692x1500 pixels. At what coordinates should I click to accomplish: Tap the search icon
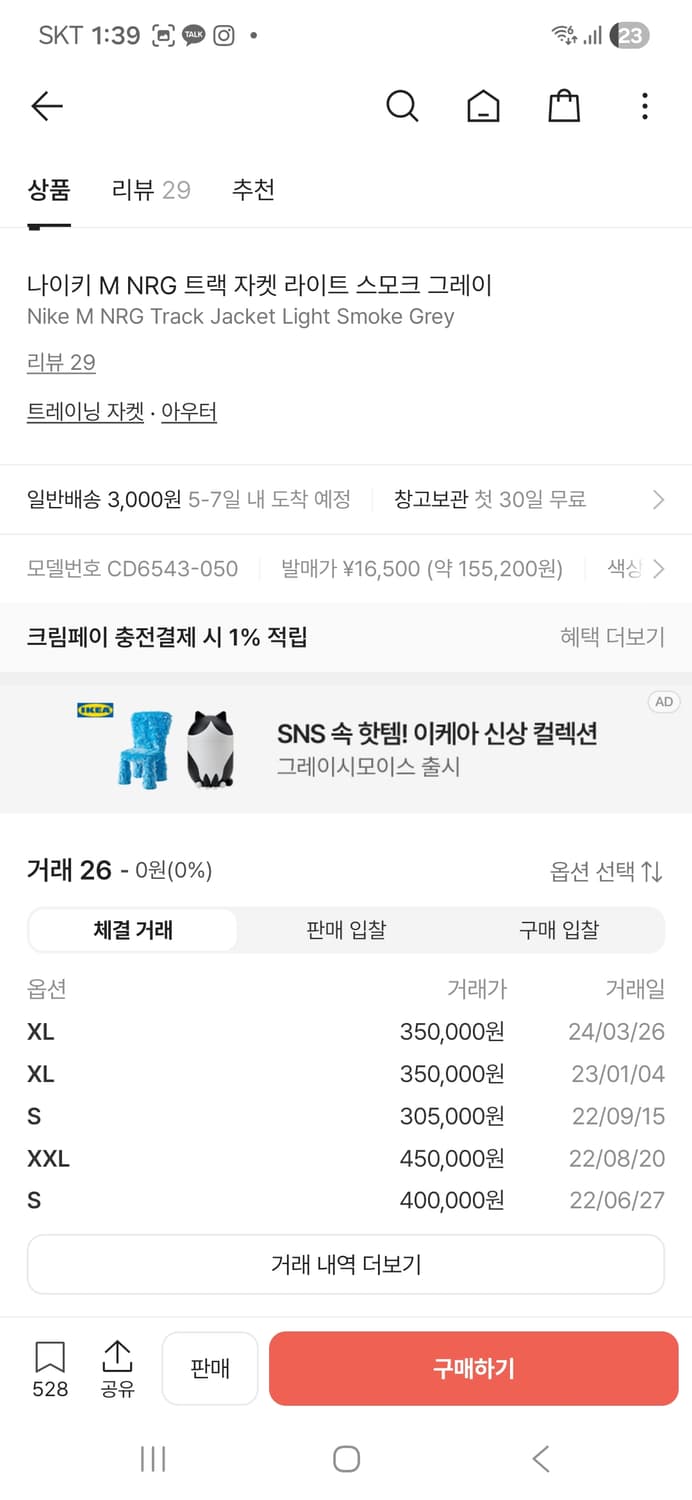pos(402,106)
